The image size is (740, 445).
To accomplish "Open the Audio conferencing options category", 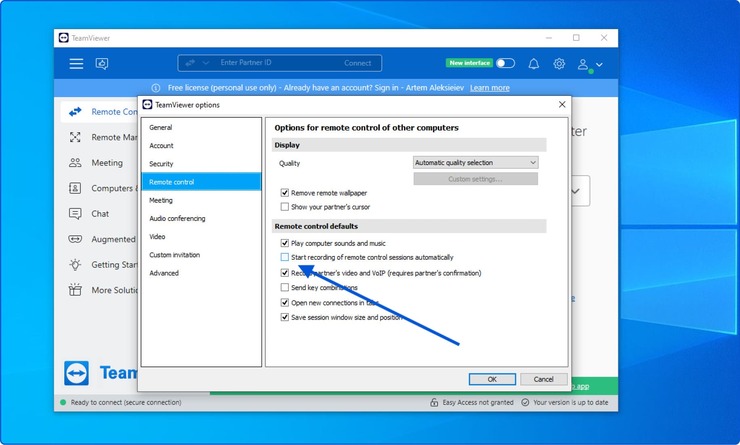I will point(201,218).
